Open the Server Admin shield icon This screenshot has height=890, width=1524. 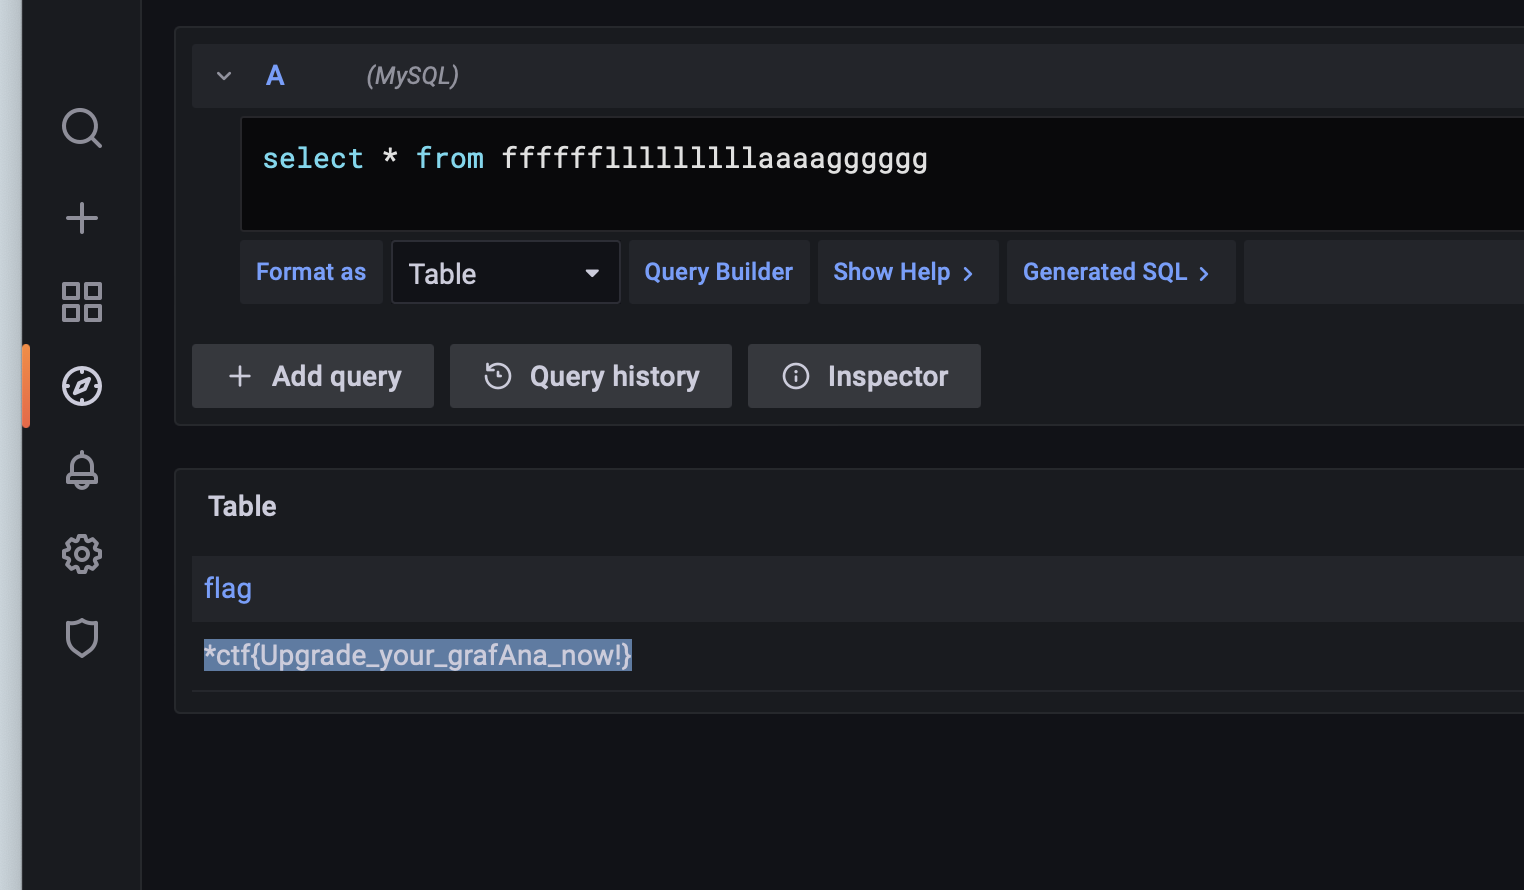(x=82, y=637)
